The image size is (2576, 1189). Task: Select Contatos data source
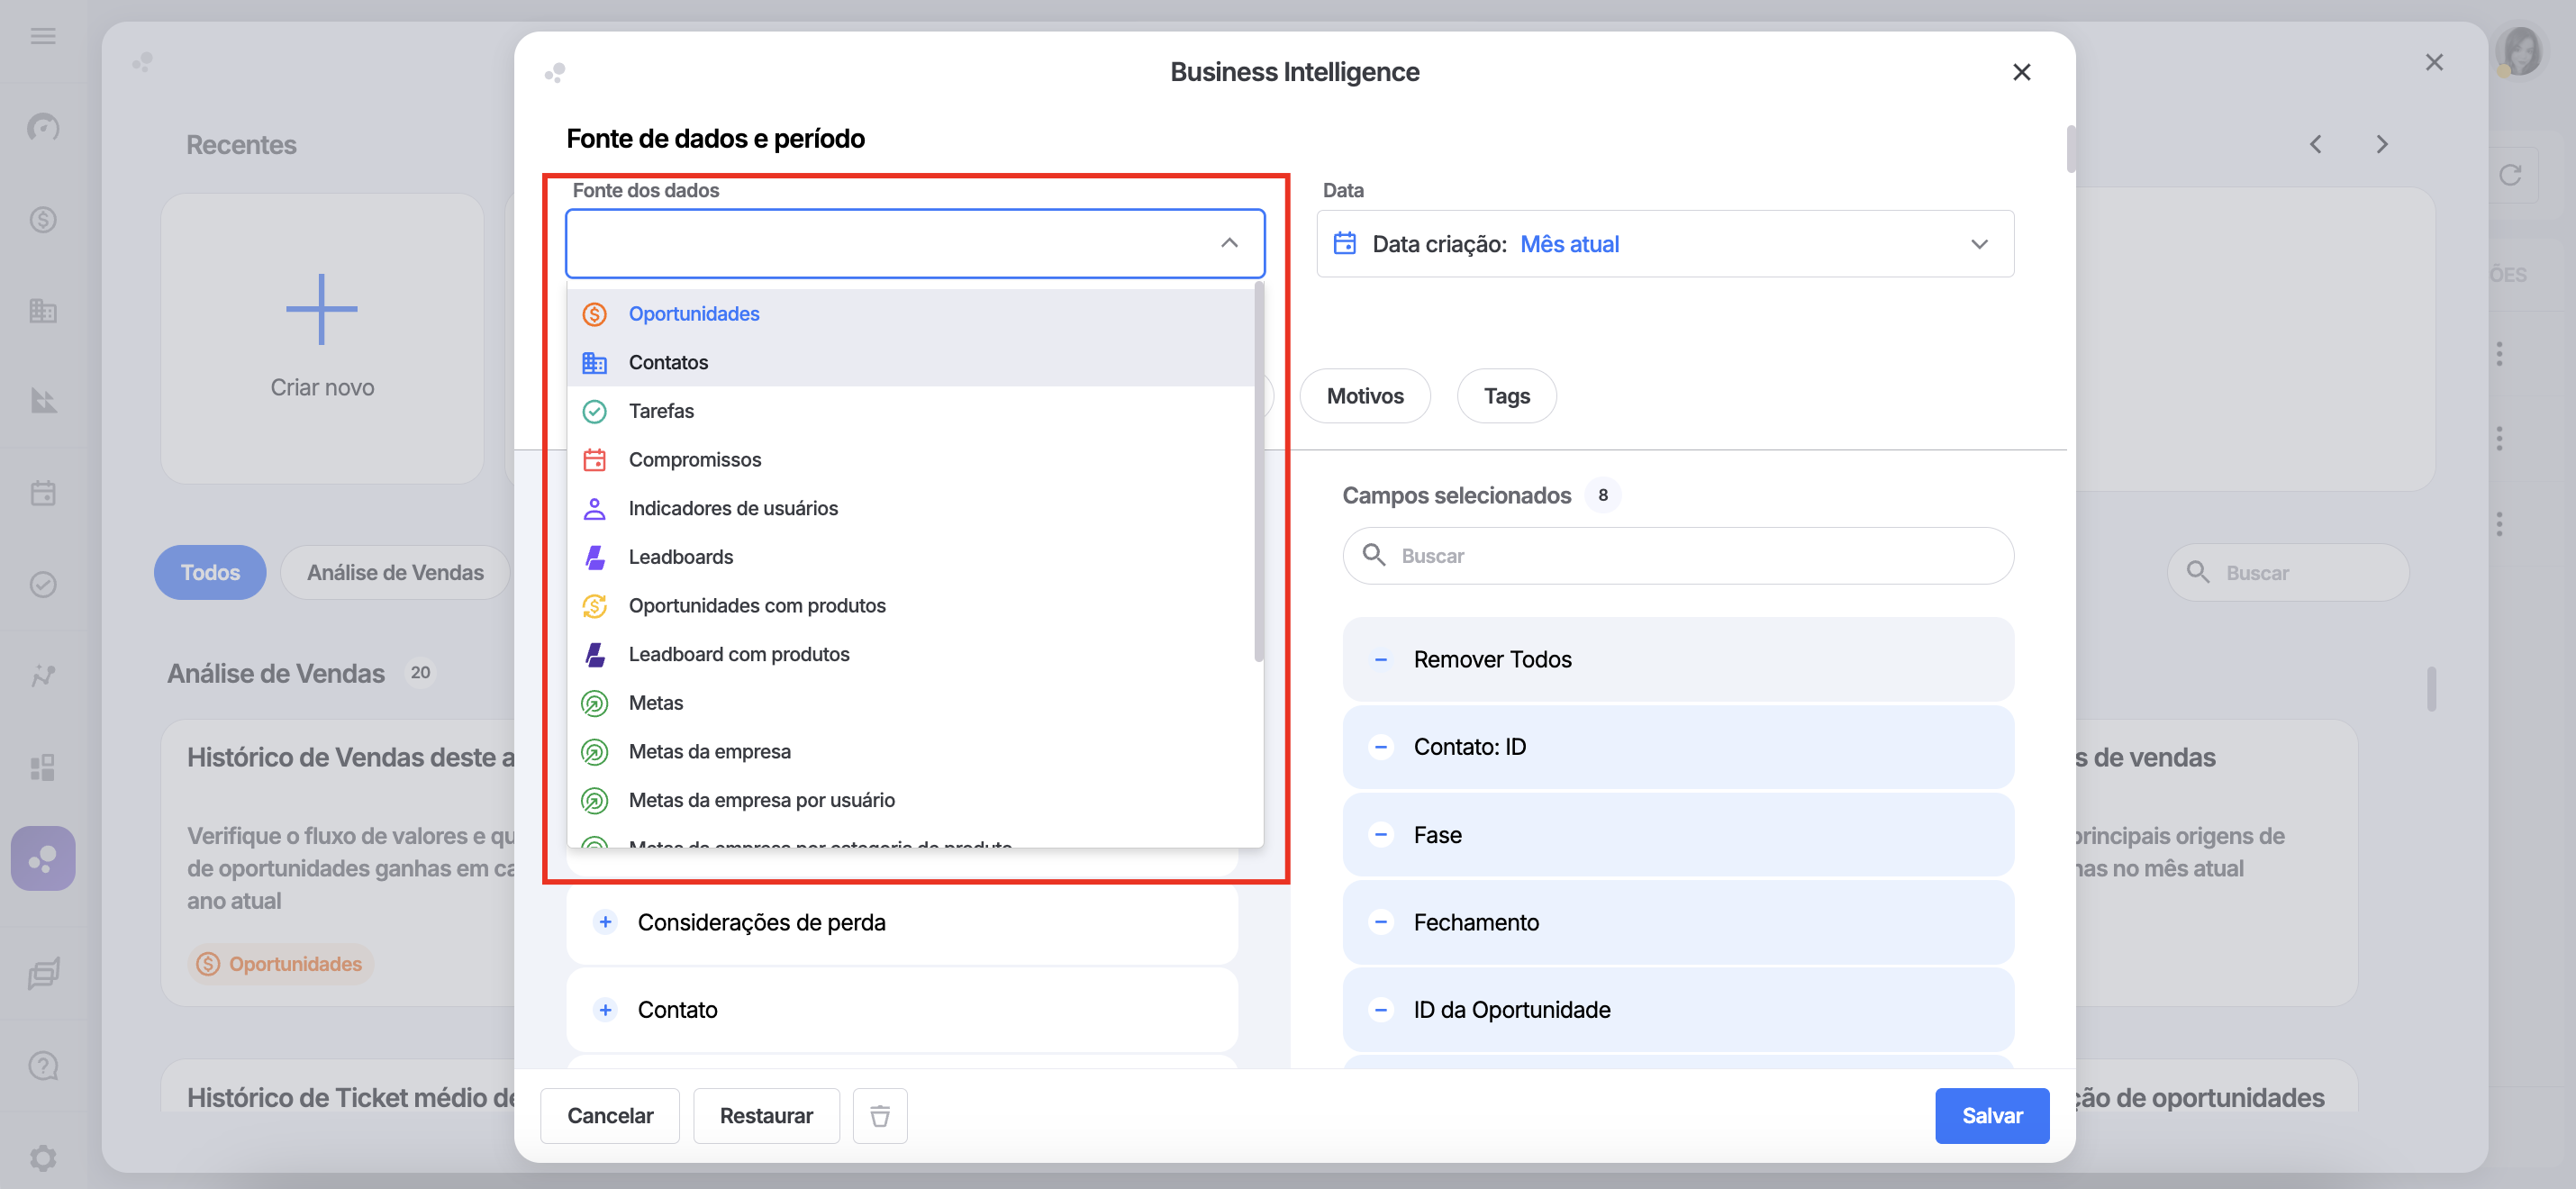coord(910,362)
